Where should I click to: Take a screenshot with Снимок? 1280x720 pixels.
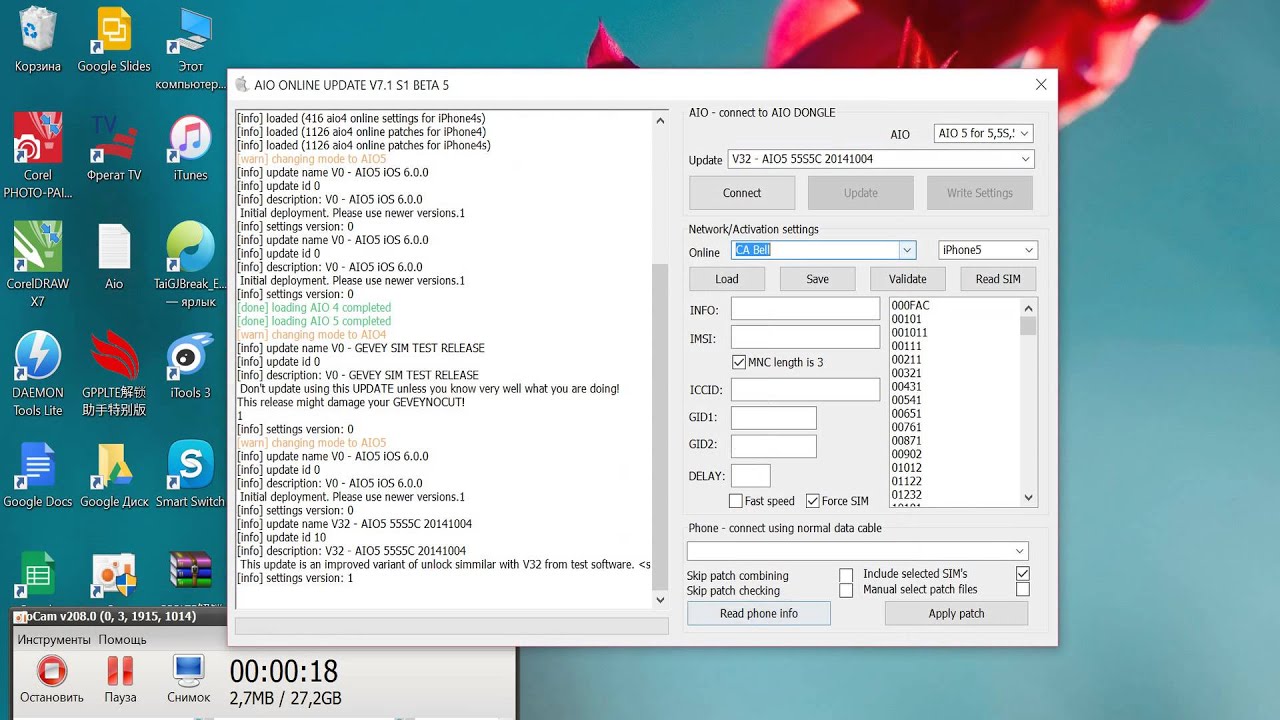point(189,679)
